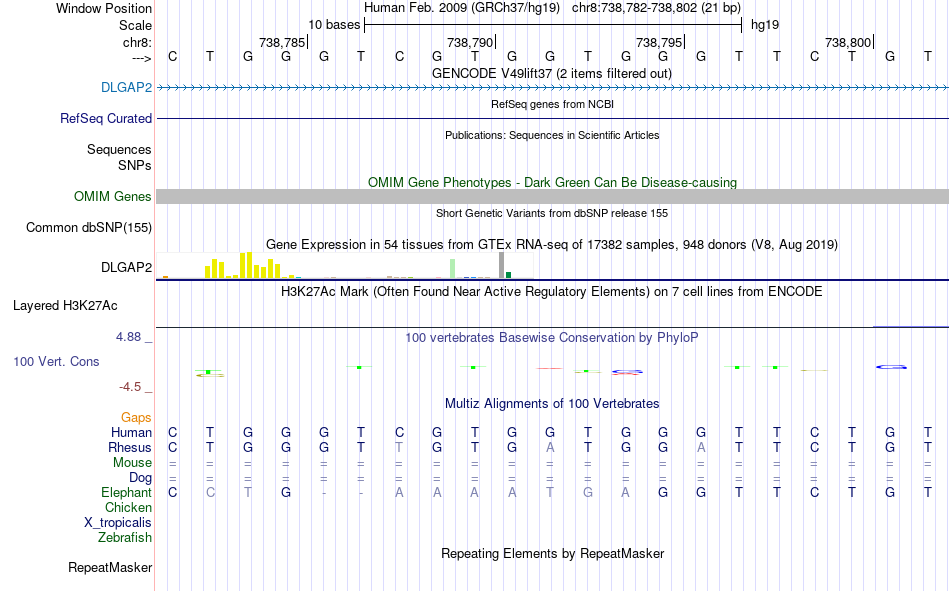
Task: Click the Common dbSNP(155) track label
Action: [x=88, y=227]
